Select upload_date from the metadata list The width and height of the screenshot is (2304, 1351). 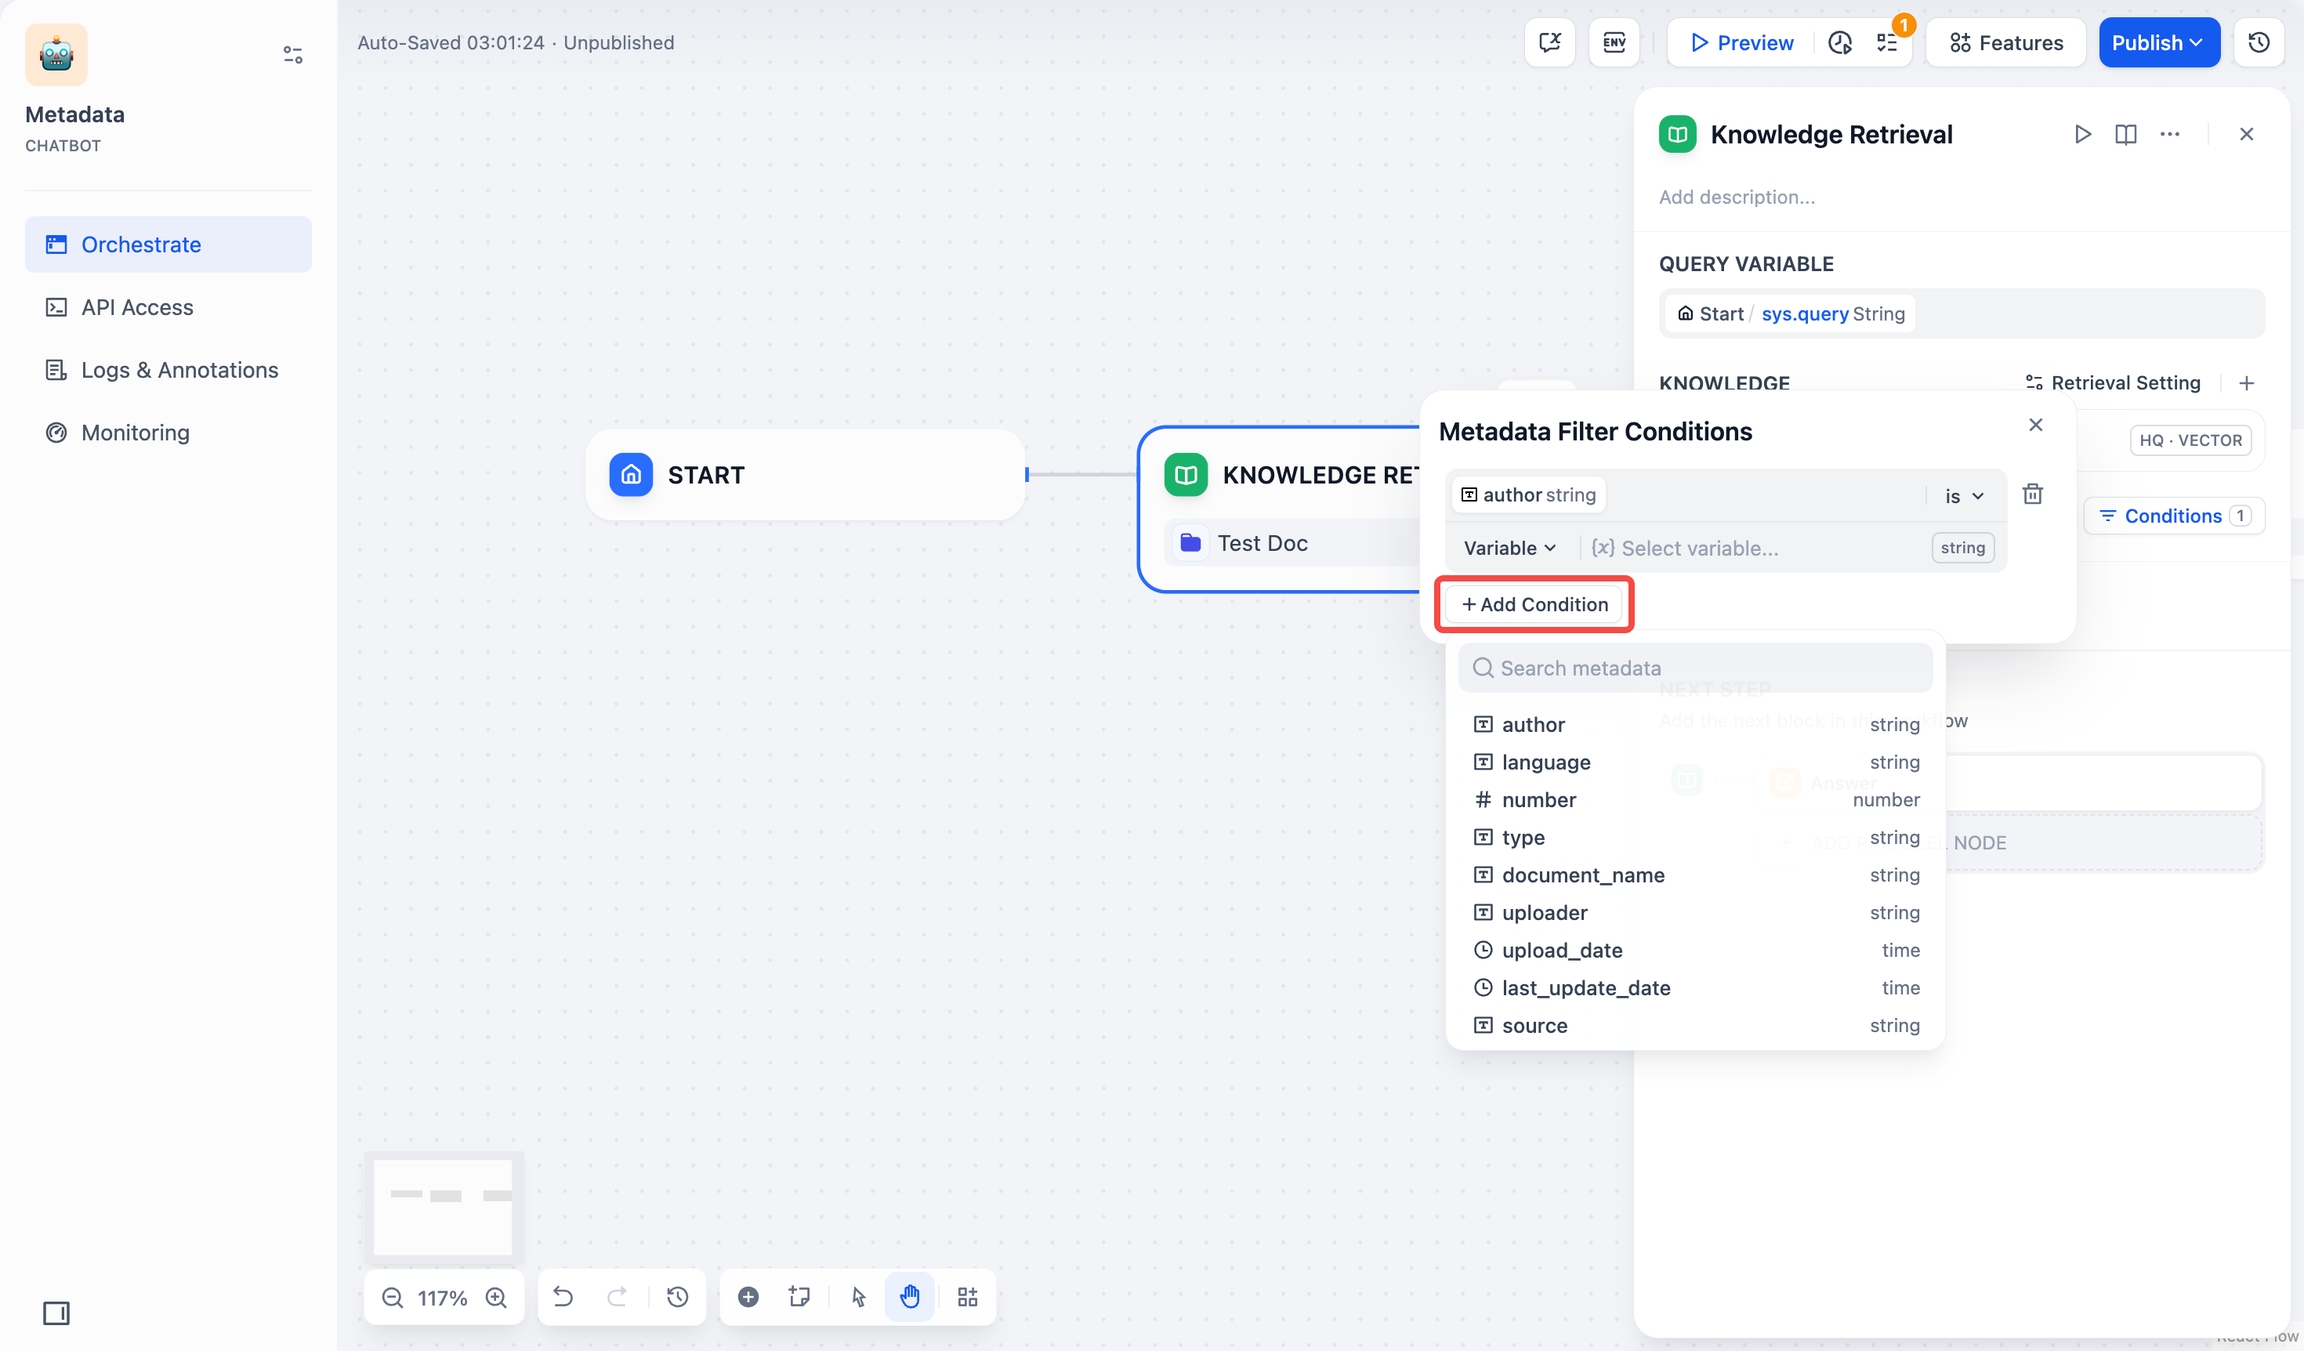pos(1562,950)
